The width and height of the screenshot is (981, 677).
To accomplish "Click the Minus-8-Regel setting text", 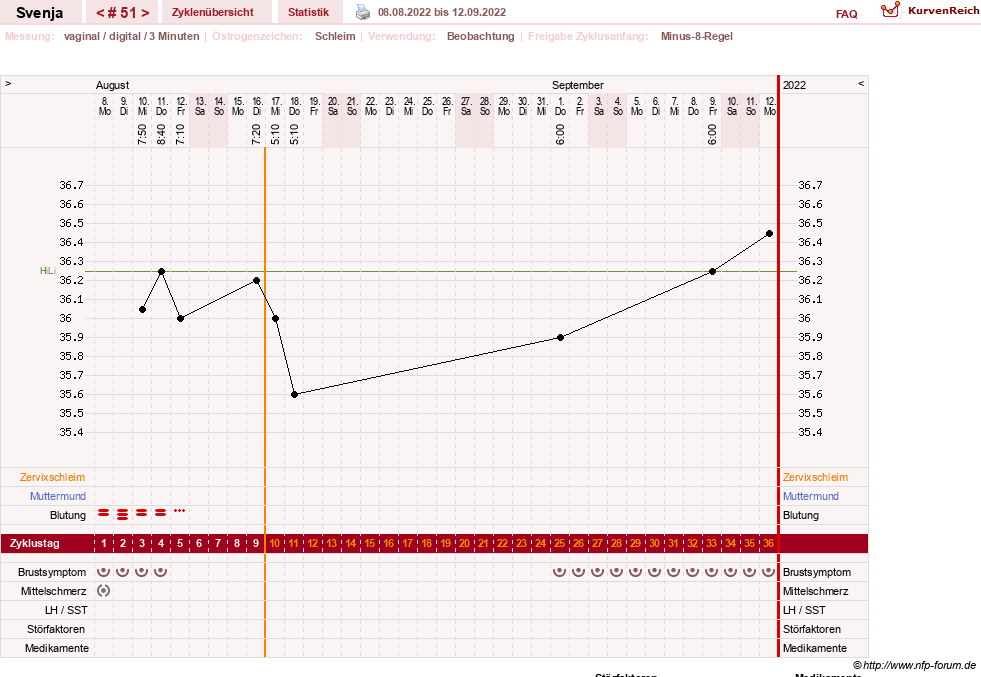I will 696,36.
